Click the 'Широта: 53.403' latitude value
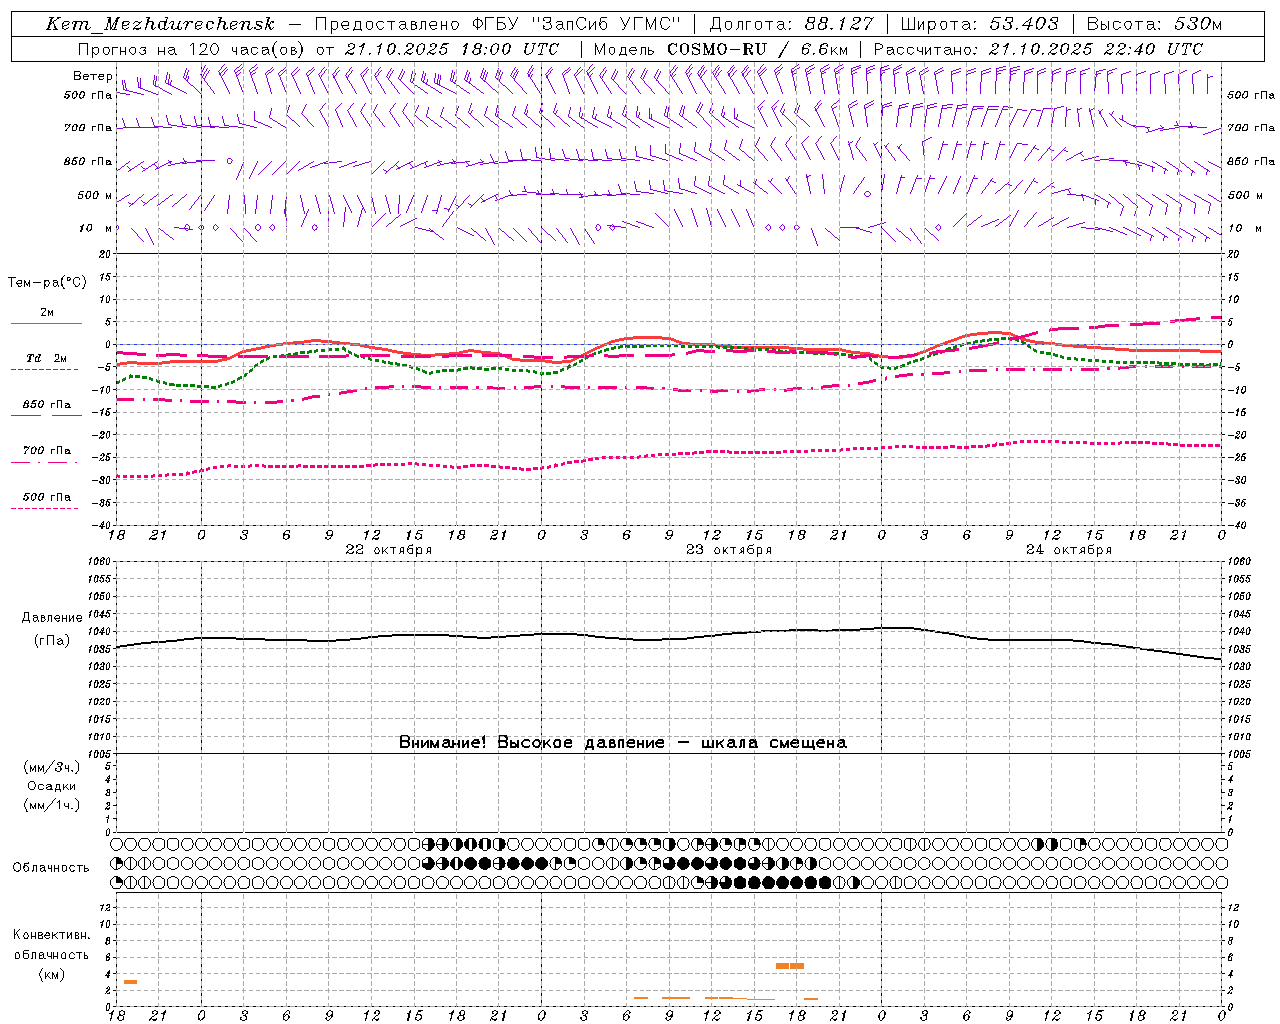Viewport: 1280px width, 1024px height. pyautogui.click(x=979, y=24)
